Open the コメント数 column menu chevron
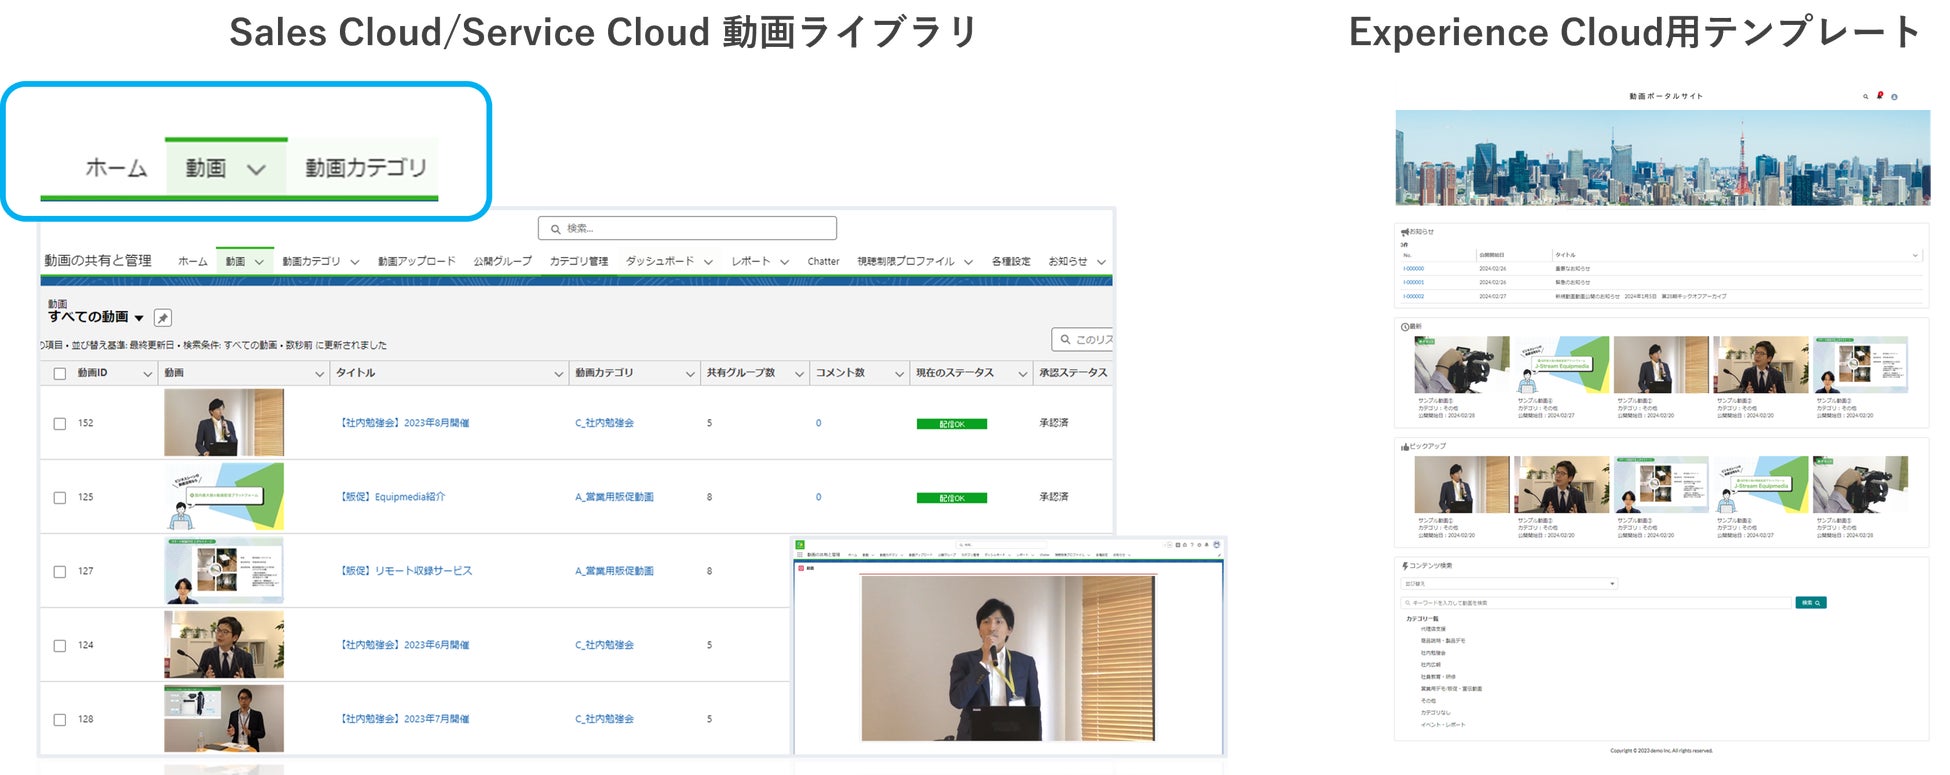This screenshot has width=1950, height=775. [899, 374]
